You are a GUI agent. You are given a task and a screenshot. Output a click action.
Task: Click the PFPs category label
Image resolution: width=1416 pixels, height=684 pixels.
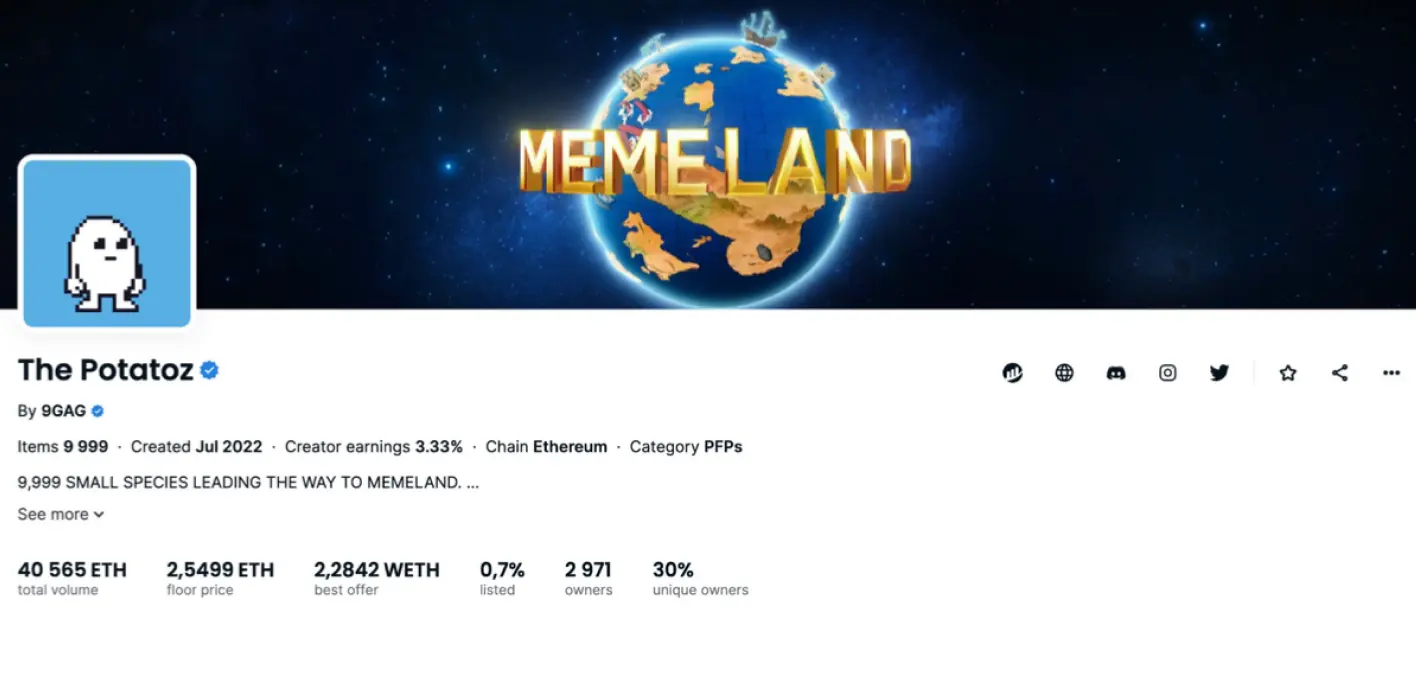(x=723, y=447)
